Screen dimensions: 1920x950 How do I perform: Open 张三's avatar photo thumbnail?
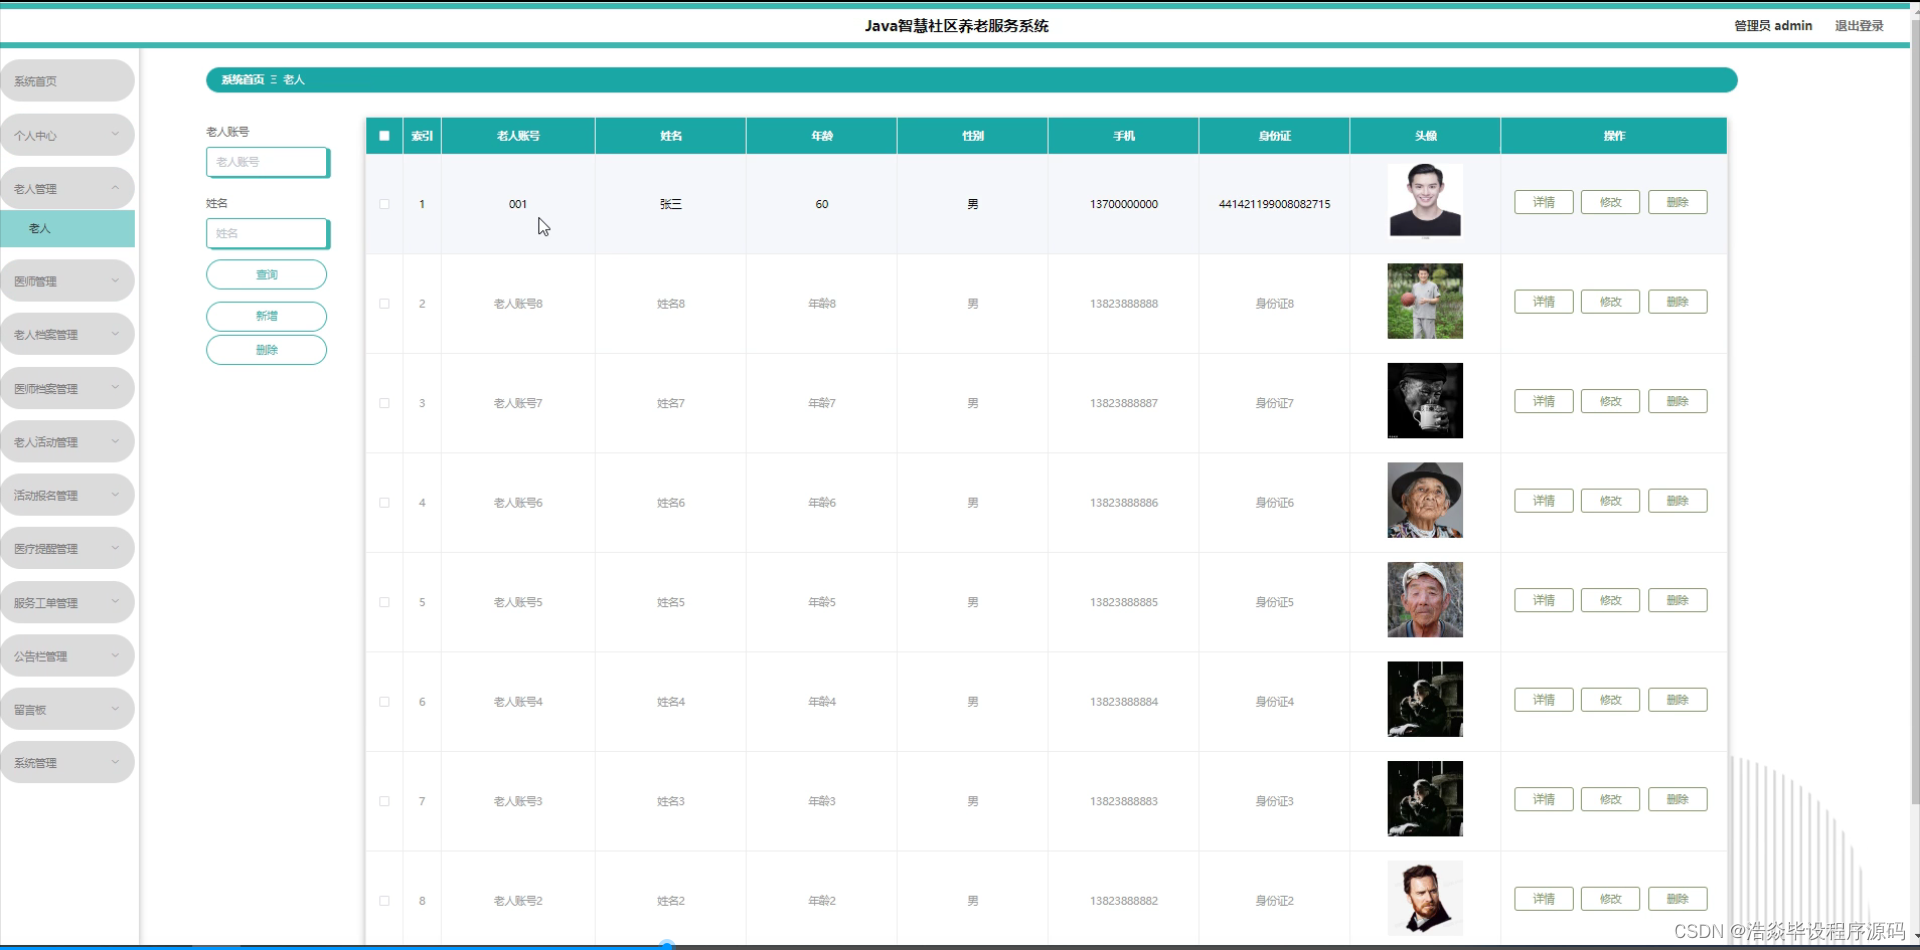click(x=1425, y=201)
